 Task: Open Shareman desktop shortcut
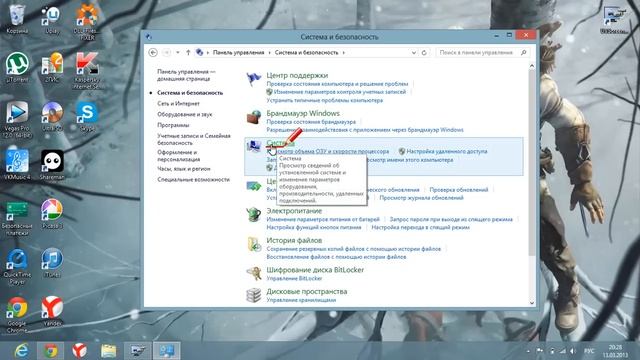pyautogui.click(x=52, y=164)
